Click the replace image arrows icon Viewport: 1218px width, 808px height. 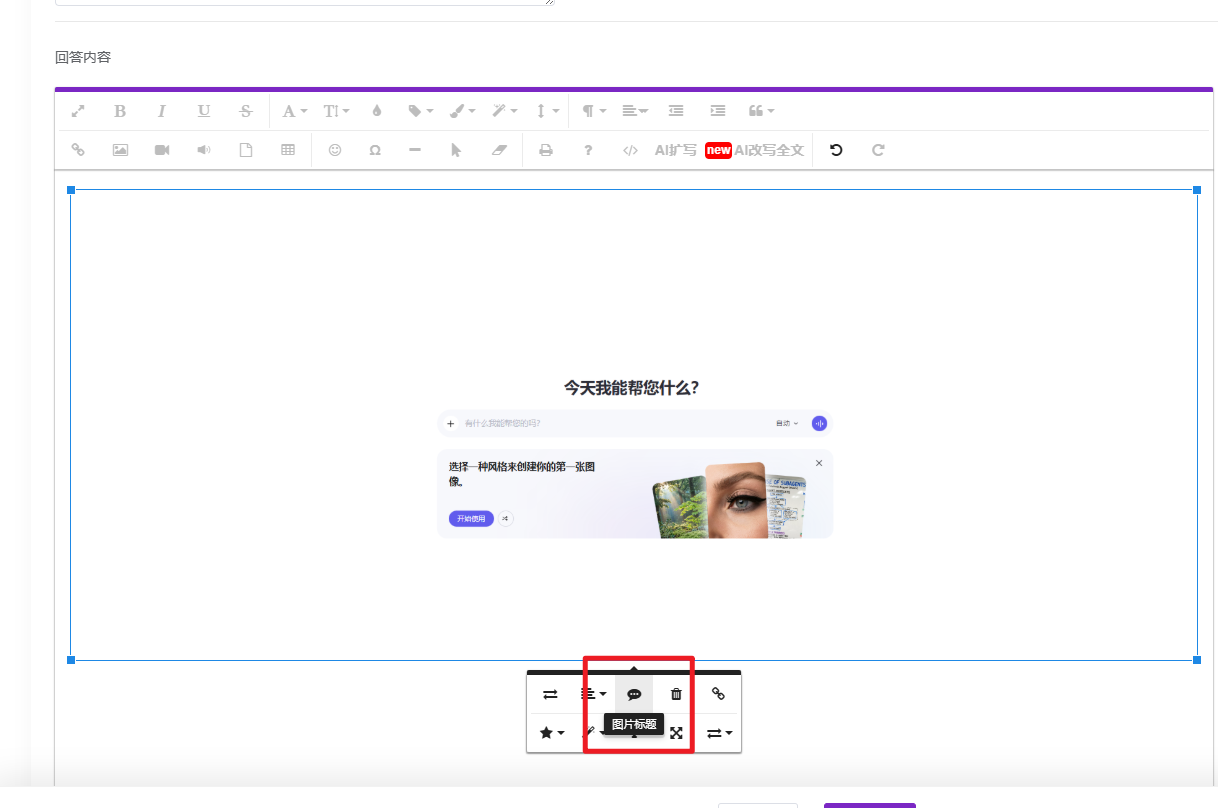[x=550, y=694]
